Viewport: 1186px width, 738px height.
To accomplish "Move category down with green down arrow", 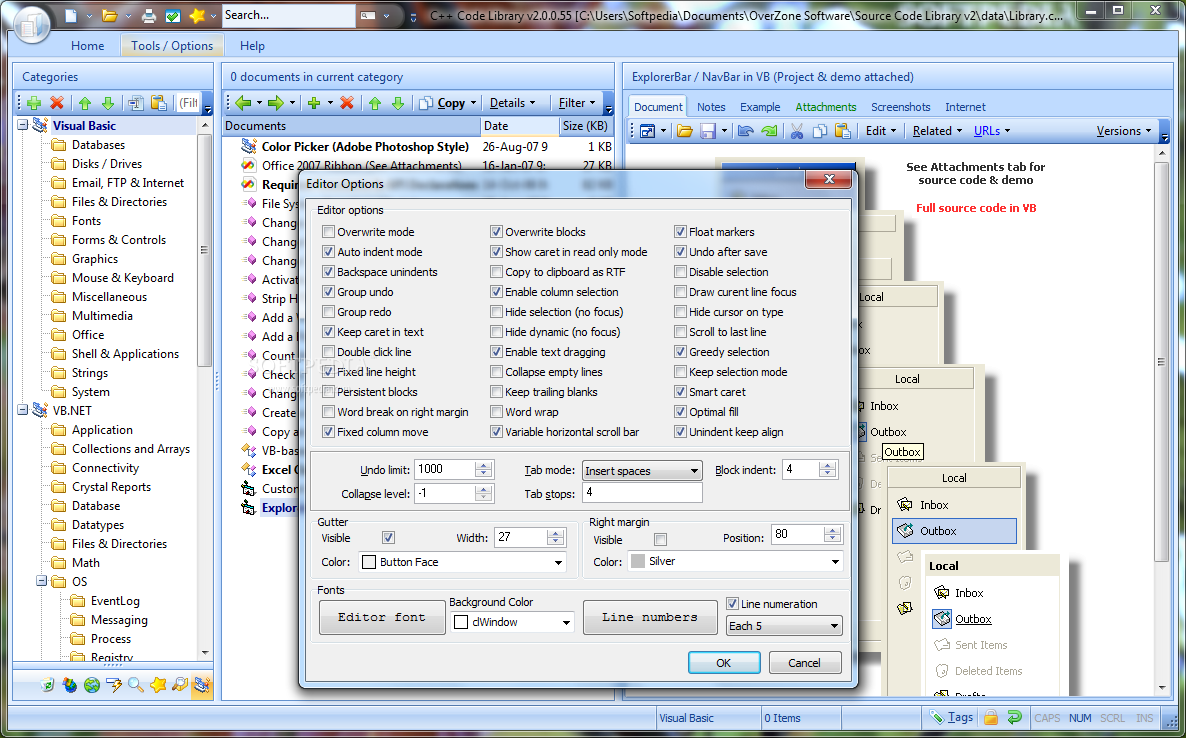I will [x=107, y=103].
